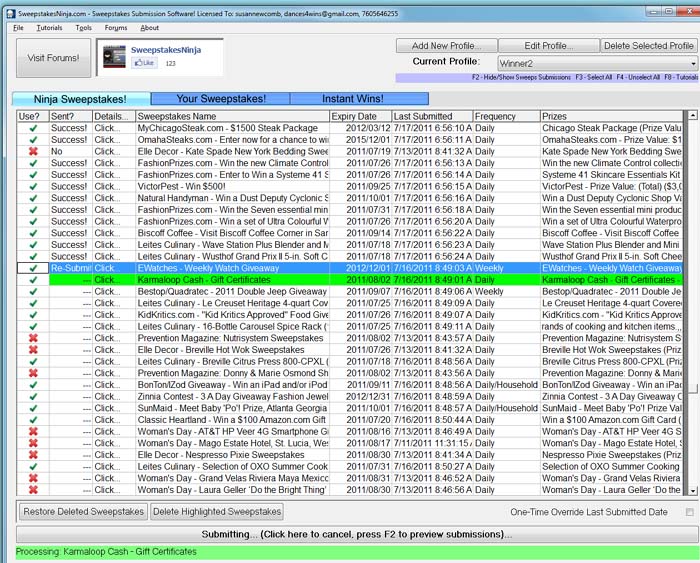Viewport: 700px width, 563px height.
Task: Sort by the Last Submitted column header
Action: pyautogui.click(x=432, y=117)
